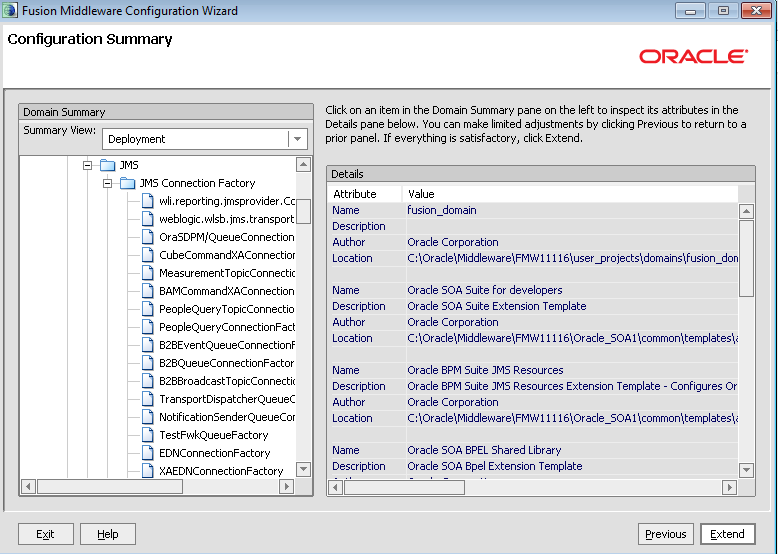Click the file icon next to TestFwkQueueFactory

pyautogui.click(x=147, y=435)
